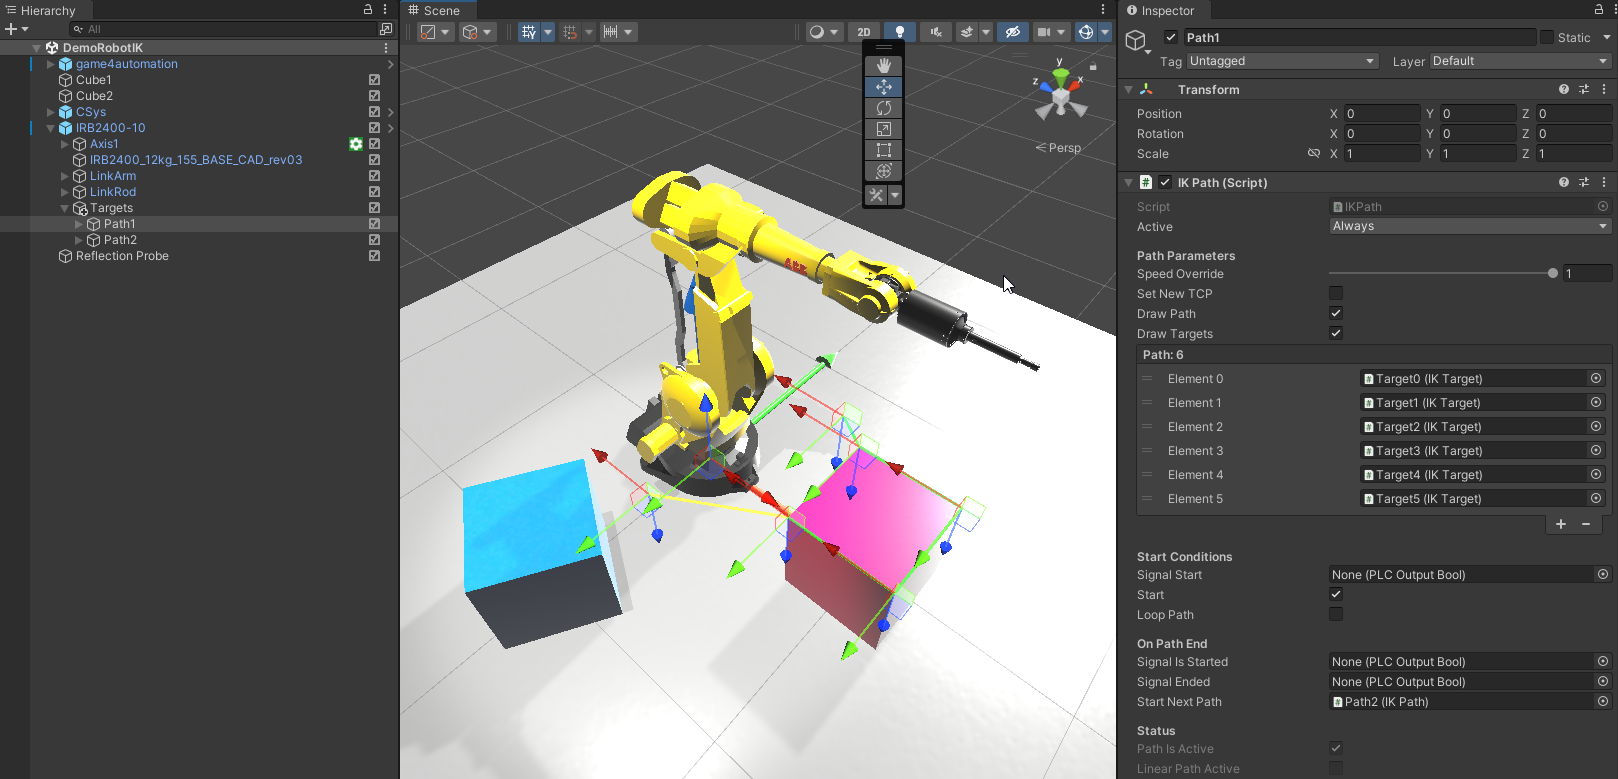Pick object for Start Next Path field
This screenshot has height=779, width=1618.
click(x=1603, y=701)
